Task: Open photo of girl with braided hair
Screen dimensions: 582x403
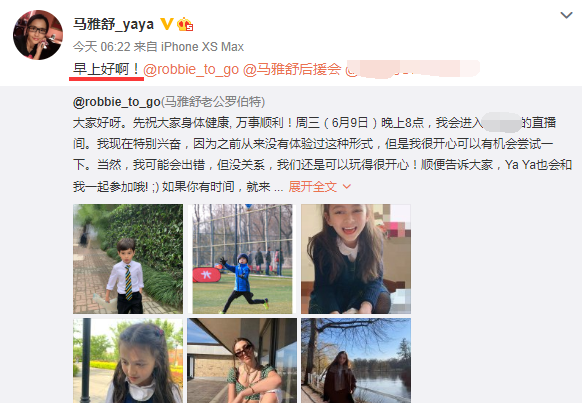Action: click(x=128, y=360)
